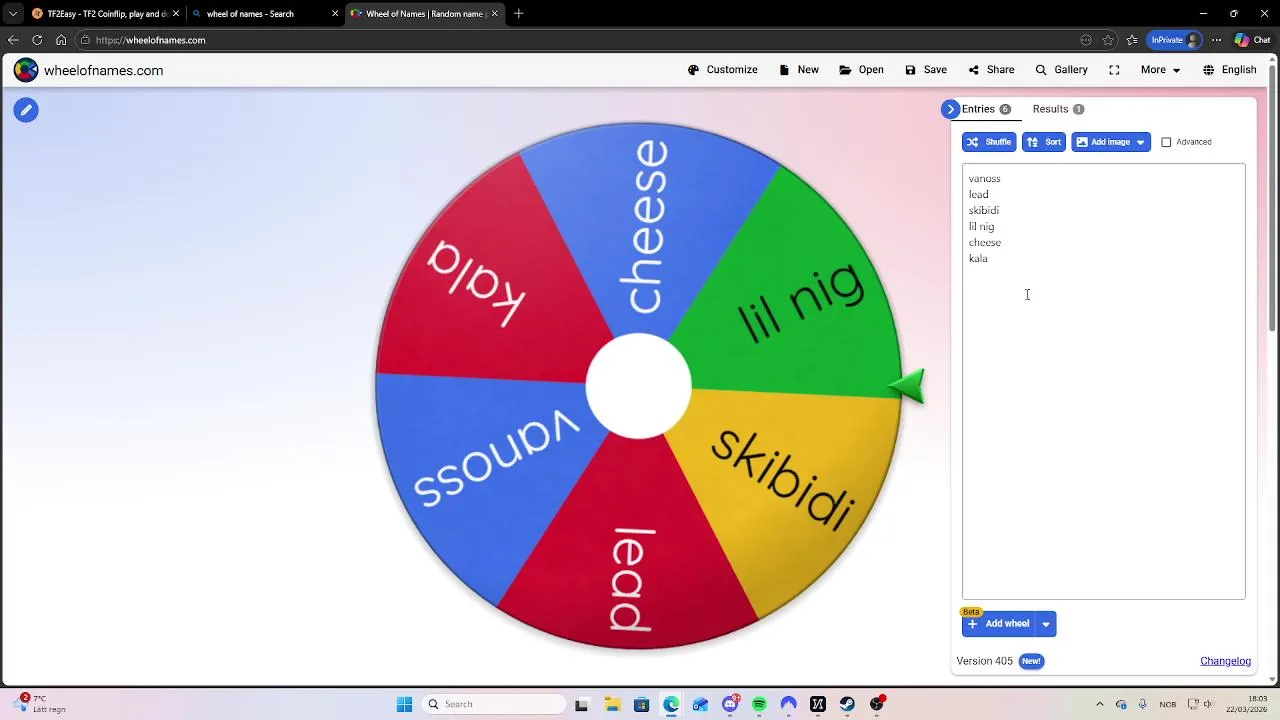The height and width of the screenshot is (720, 1280).
Task: Click the Add image button
Action: pos(1102,142)
